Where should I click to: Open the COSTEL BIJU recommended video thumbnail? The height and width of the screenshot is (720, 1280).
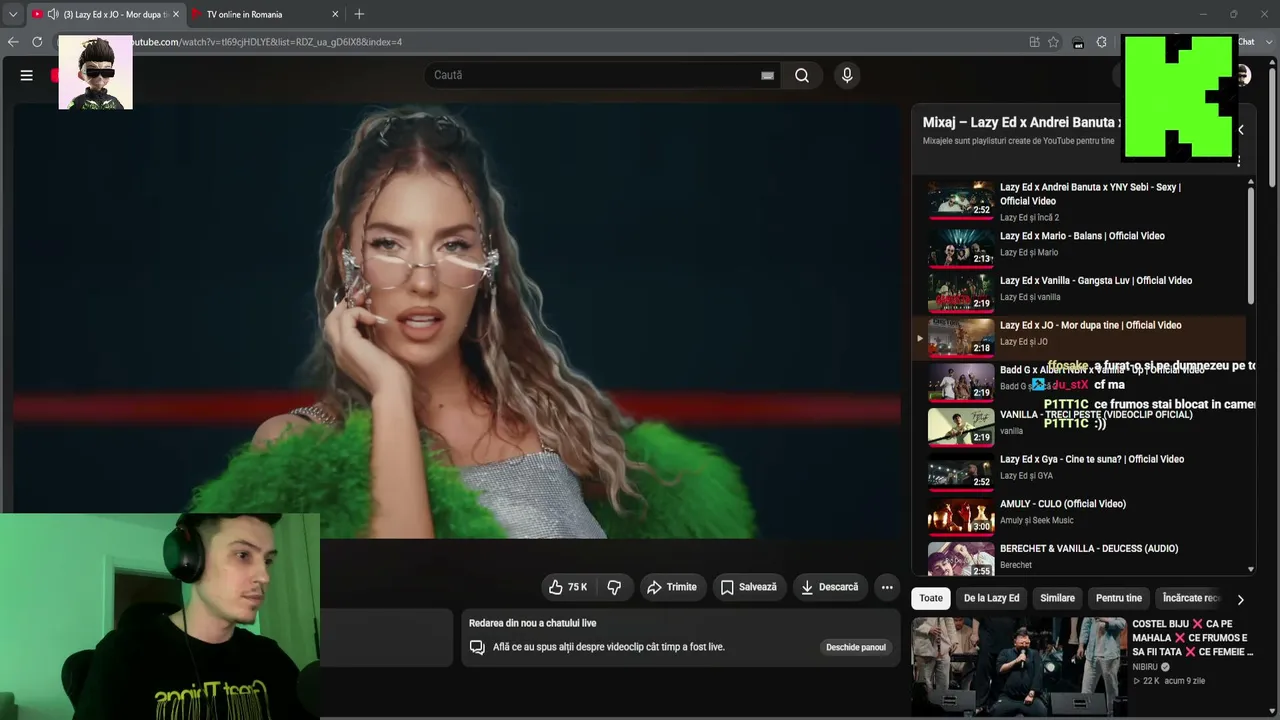click(x=1019, y=667)
